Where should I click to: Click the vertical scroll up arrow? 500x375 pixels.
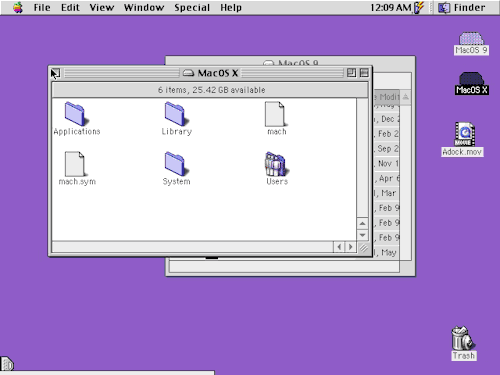click(x=363, y=223)
